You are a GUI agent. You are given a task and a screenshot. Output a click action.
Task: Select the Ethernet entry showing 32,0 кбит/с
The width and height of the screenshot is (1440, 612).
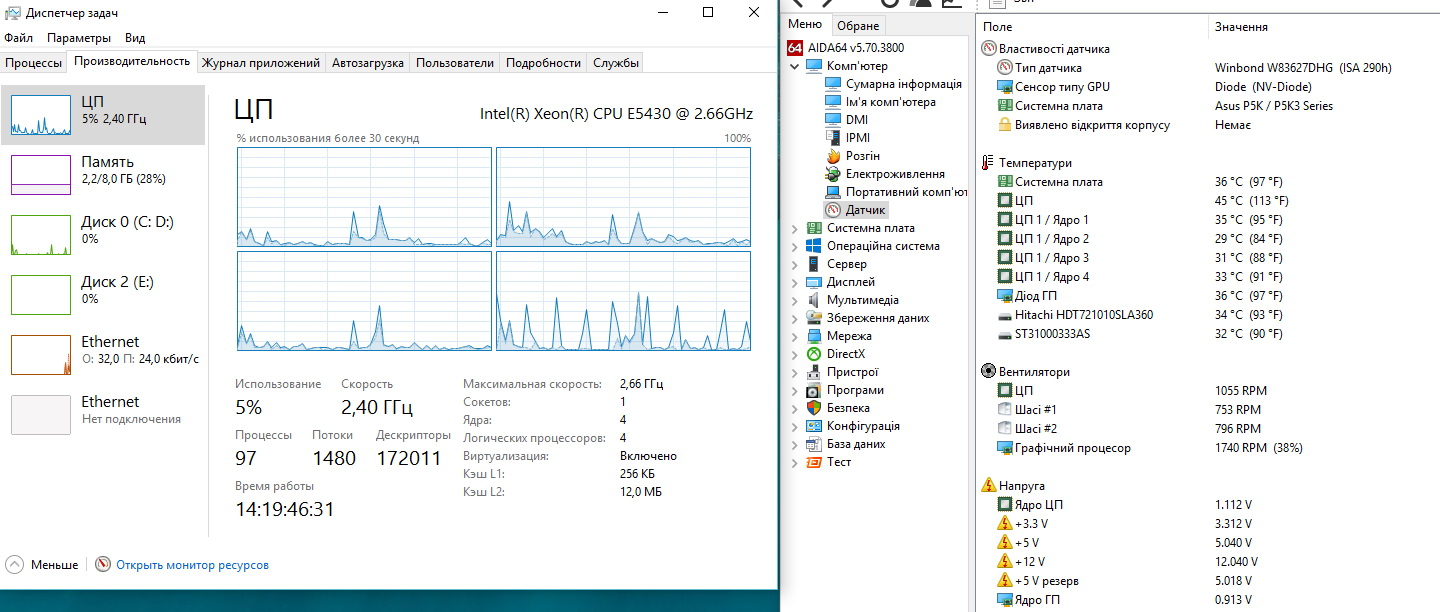click(103, 355)
